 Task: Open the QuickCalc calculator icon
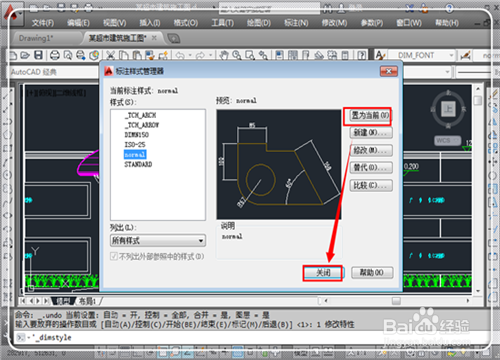click(x=345, y=55)
